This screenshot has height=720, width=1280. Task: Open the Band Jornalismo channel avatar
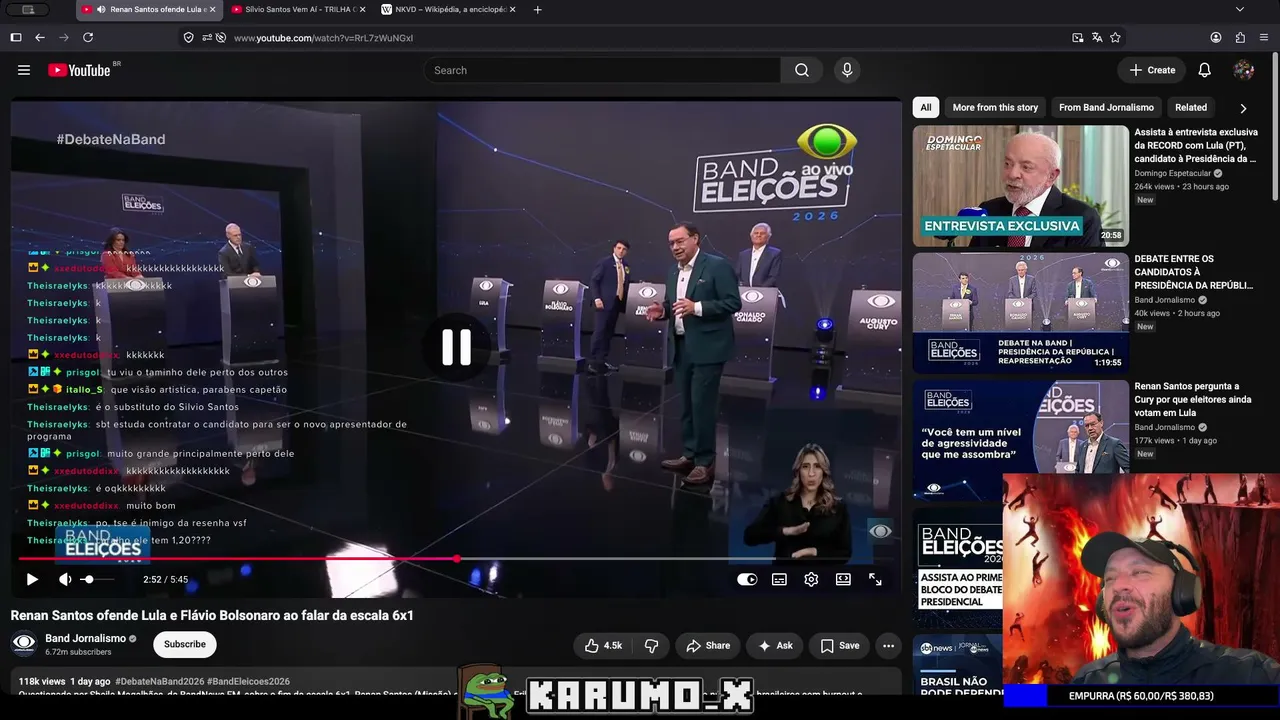coord(25,644)
